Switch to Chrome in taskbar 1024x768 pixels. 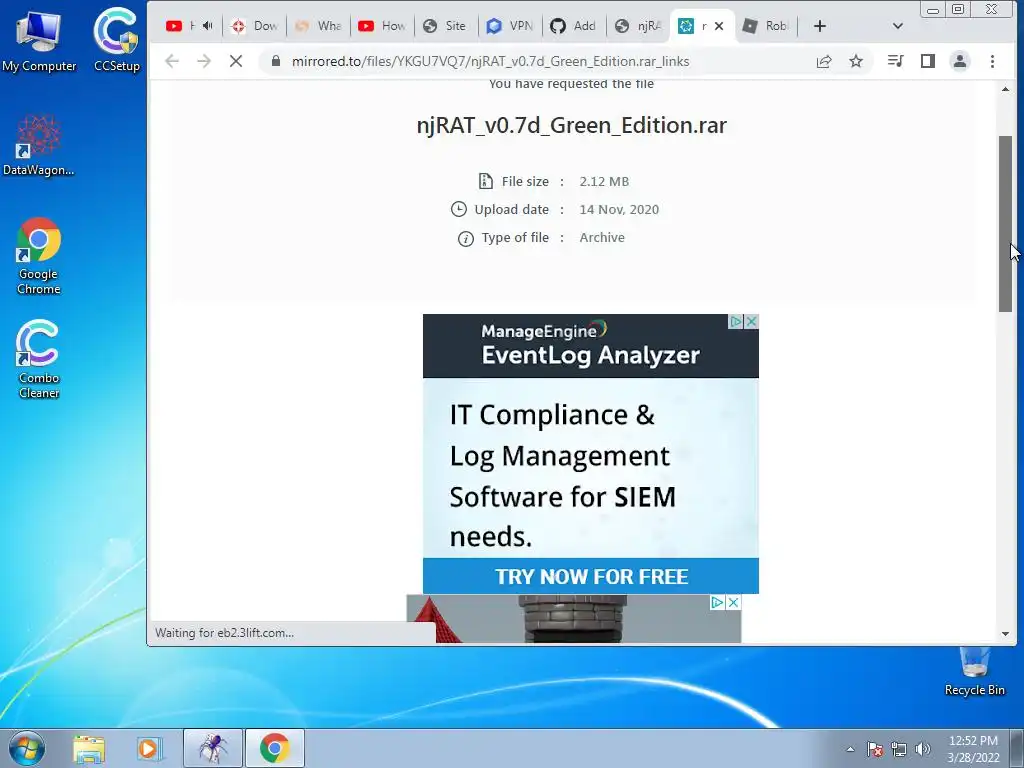[x=274, y=748]
